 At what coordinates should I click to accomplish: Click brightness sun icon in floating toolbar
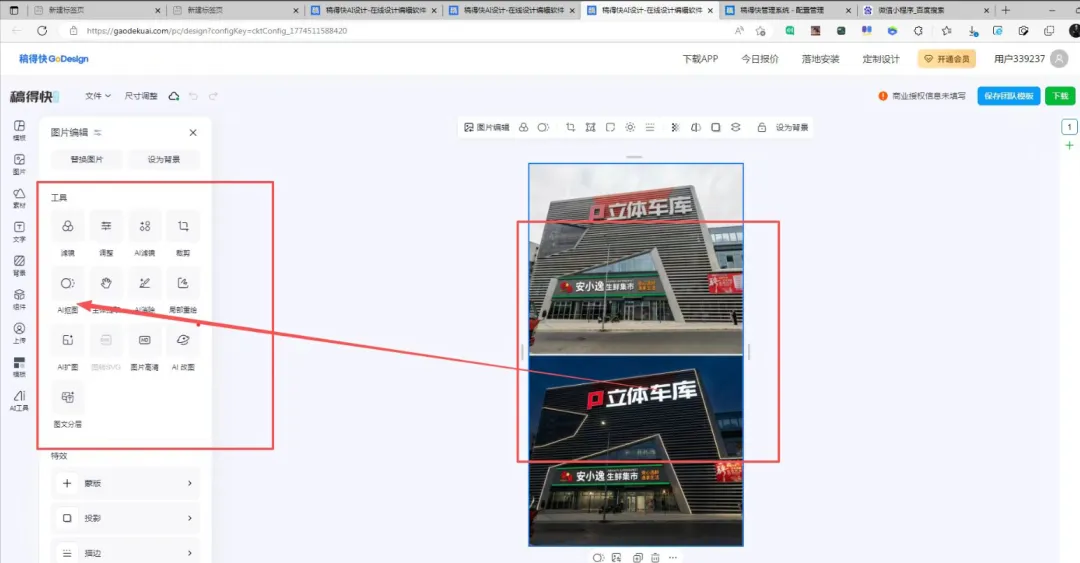click(630, 127)
